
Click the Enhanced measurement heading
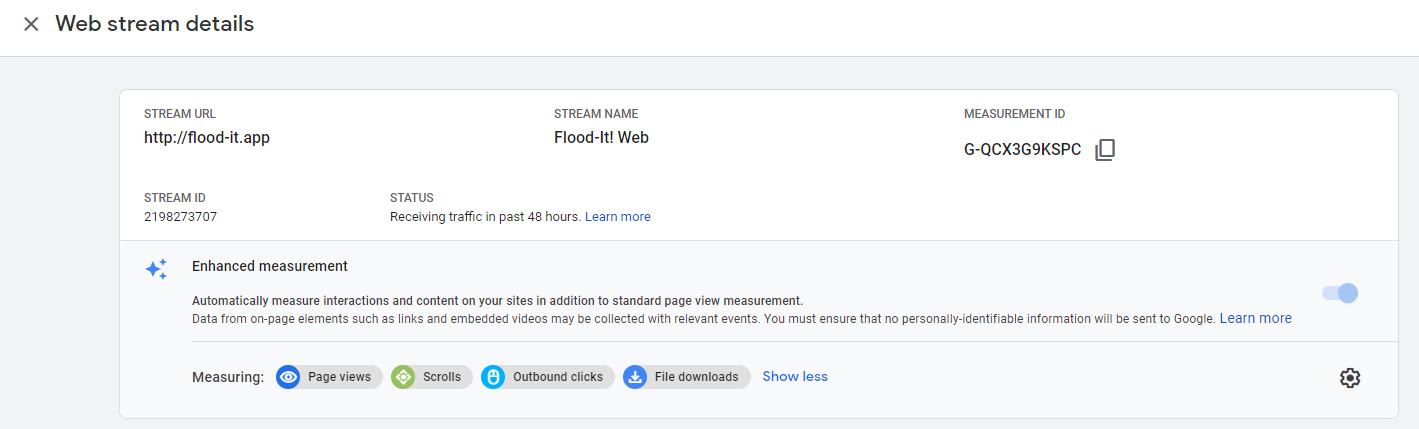[270, 266]
